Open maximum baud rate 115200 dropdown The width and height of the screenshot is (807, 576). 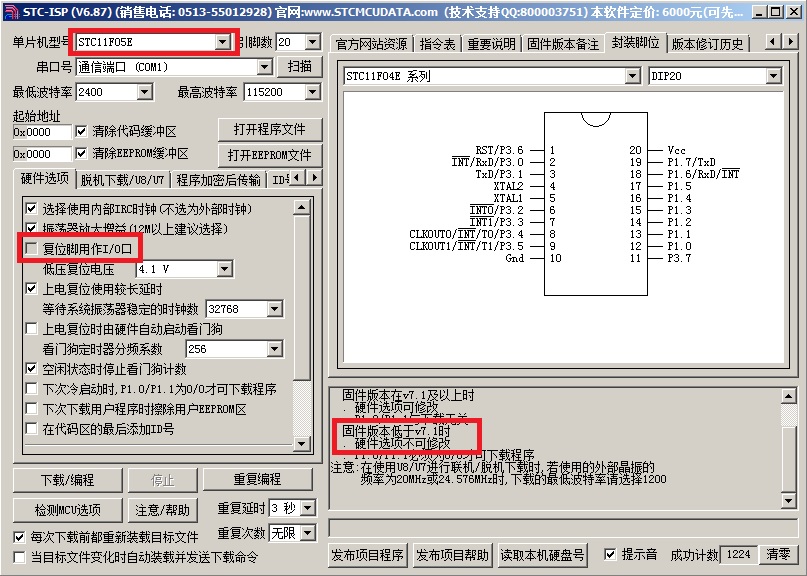pos(312,92)
